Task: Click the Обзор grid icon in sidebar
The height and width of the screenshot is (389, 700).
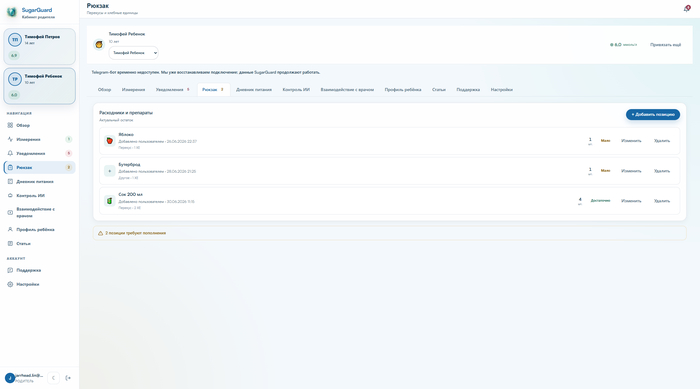Action: coord(10,125)
